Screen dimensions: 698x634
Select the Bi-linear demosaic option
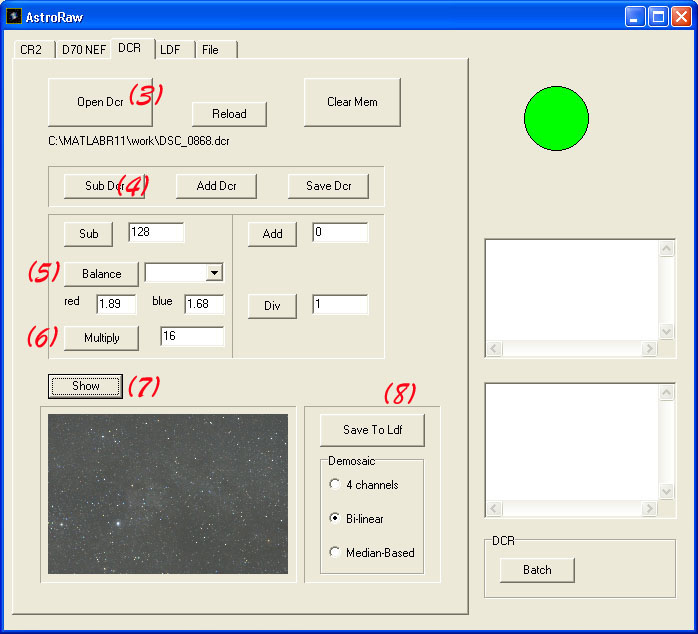click(x=335, y=519)
